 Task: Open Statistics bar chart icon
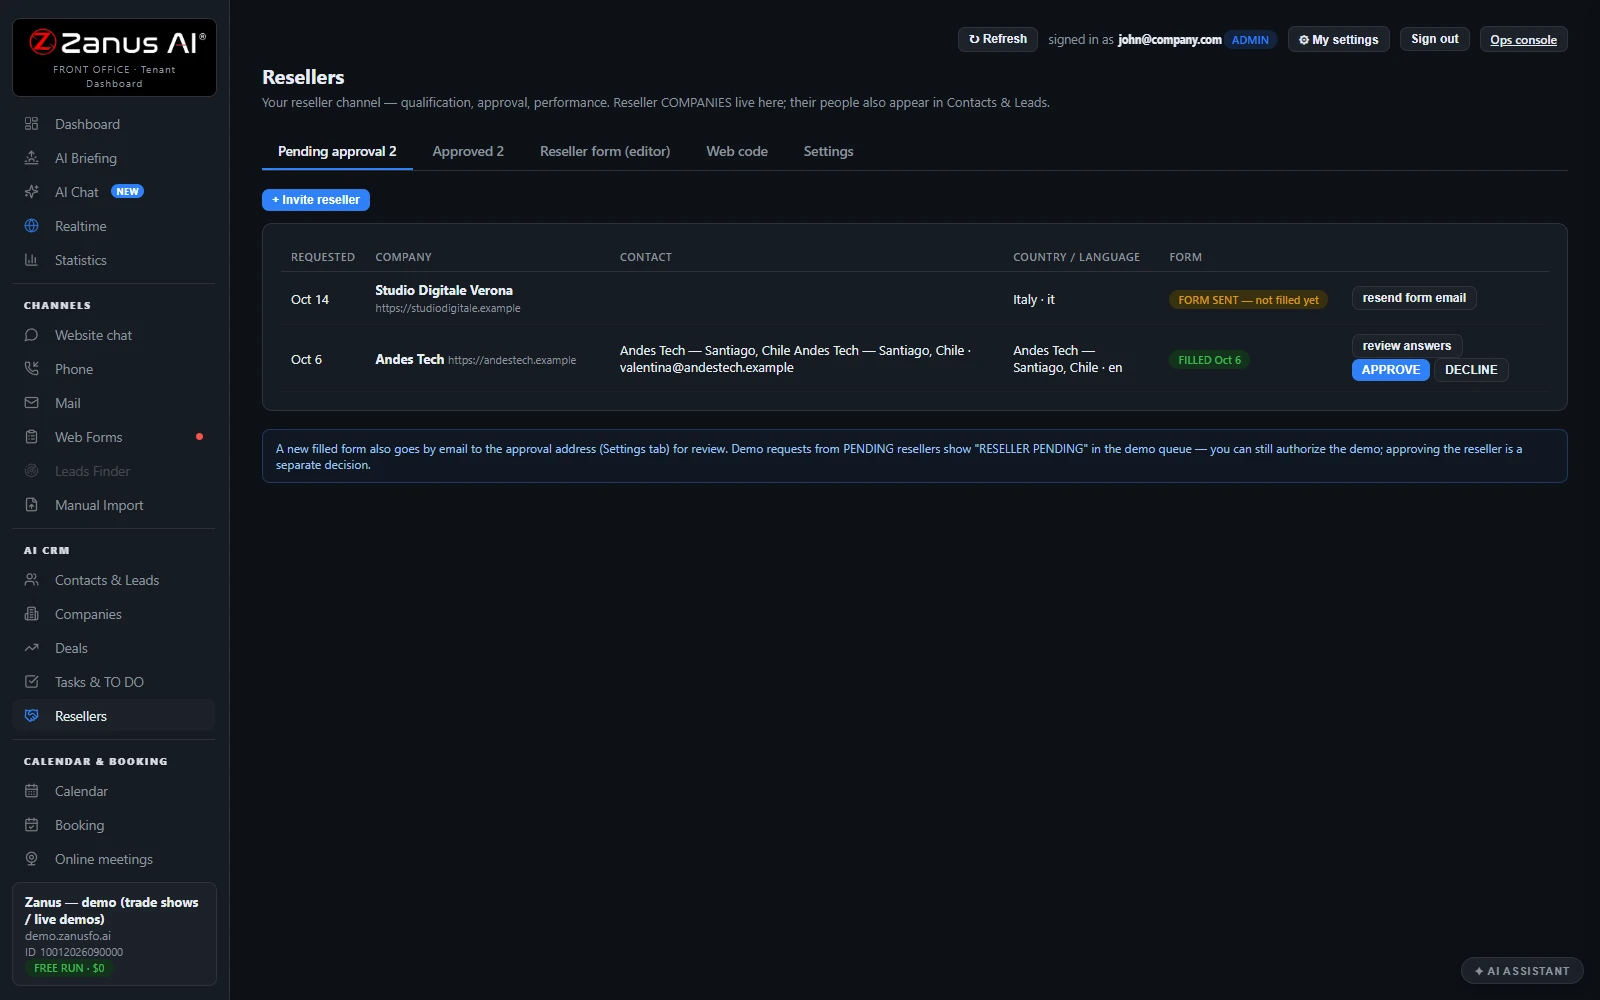[31, 260]
